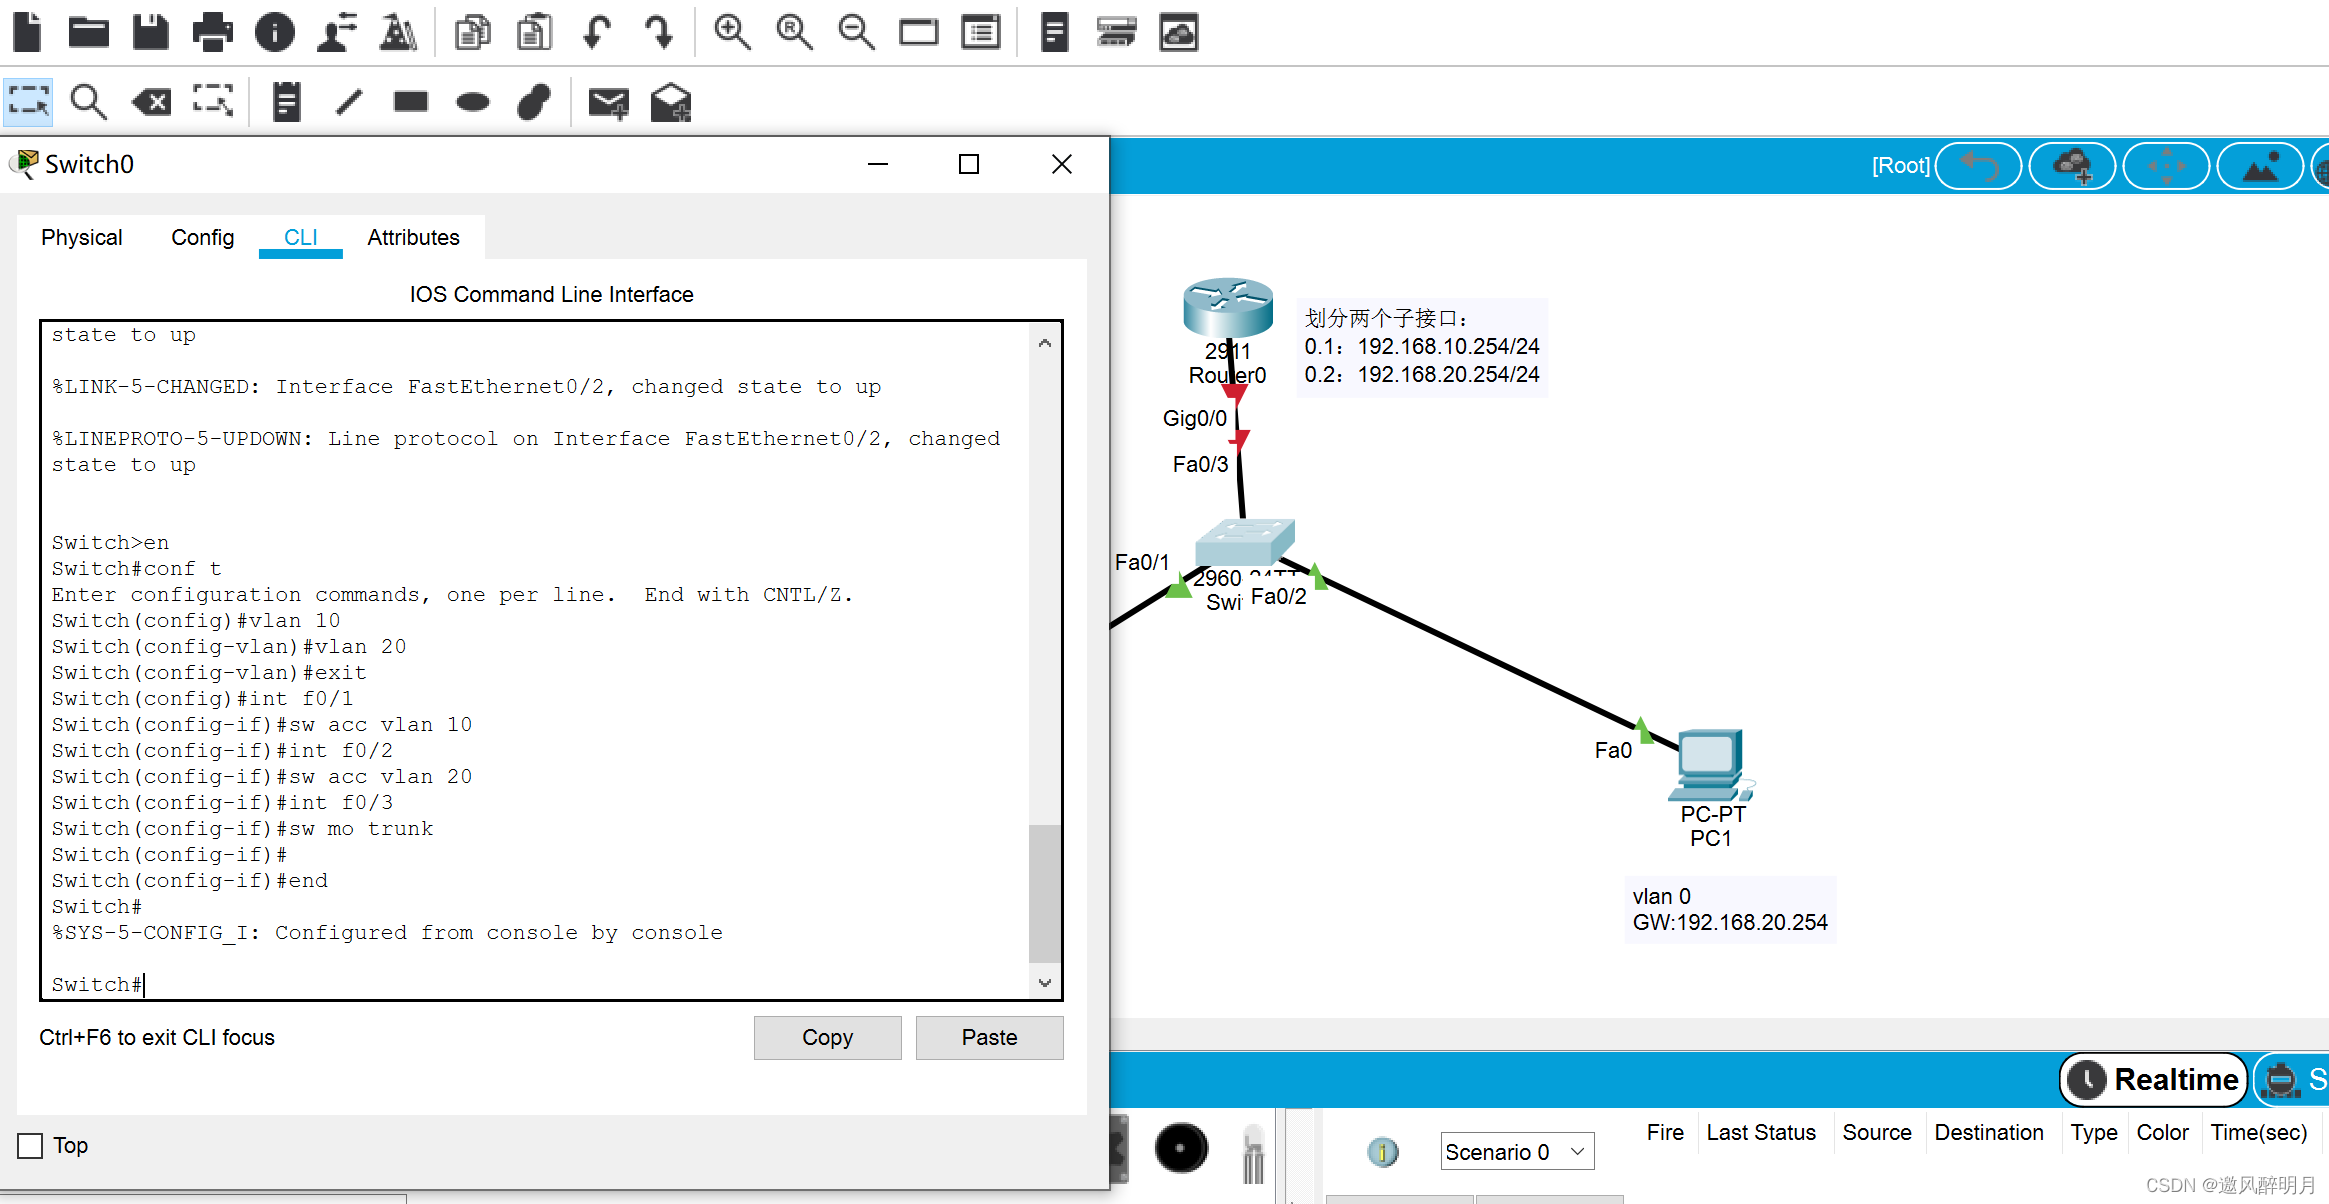Select the Delete tool icon
Screen dimensions: 2329x1204
(151, 101)
